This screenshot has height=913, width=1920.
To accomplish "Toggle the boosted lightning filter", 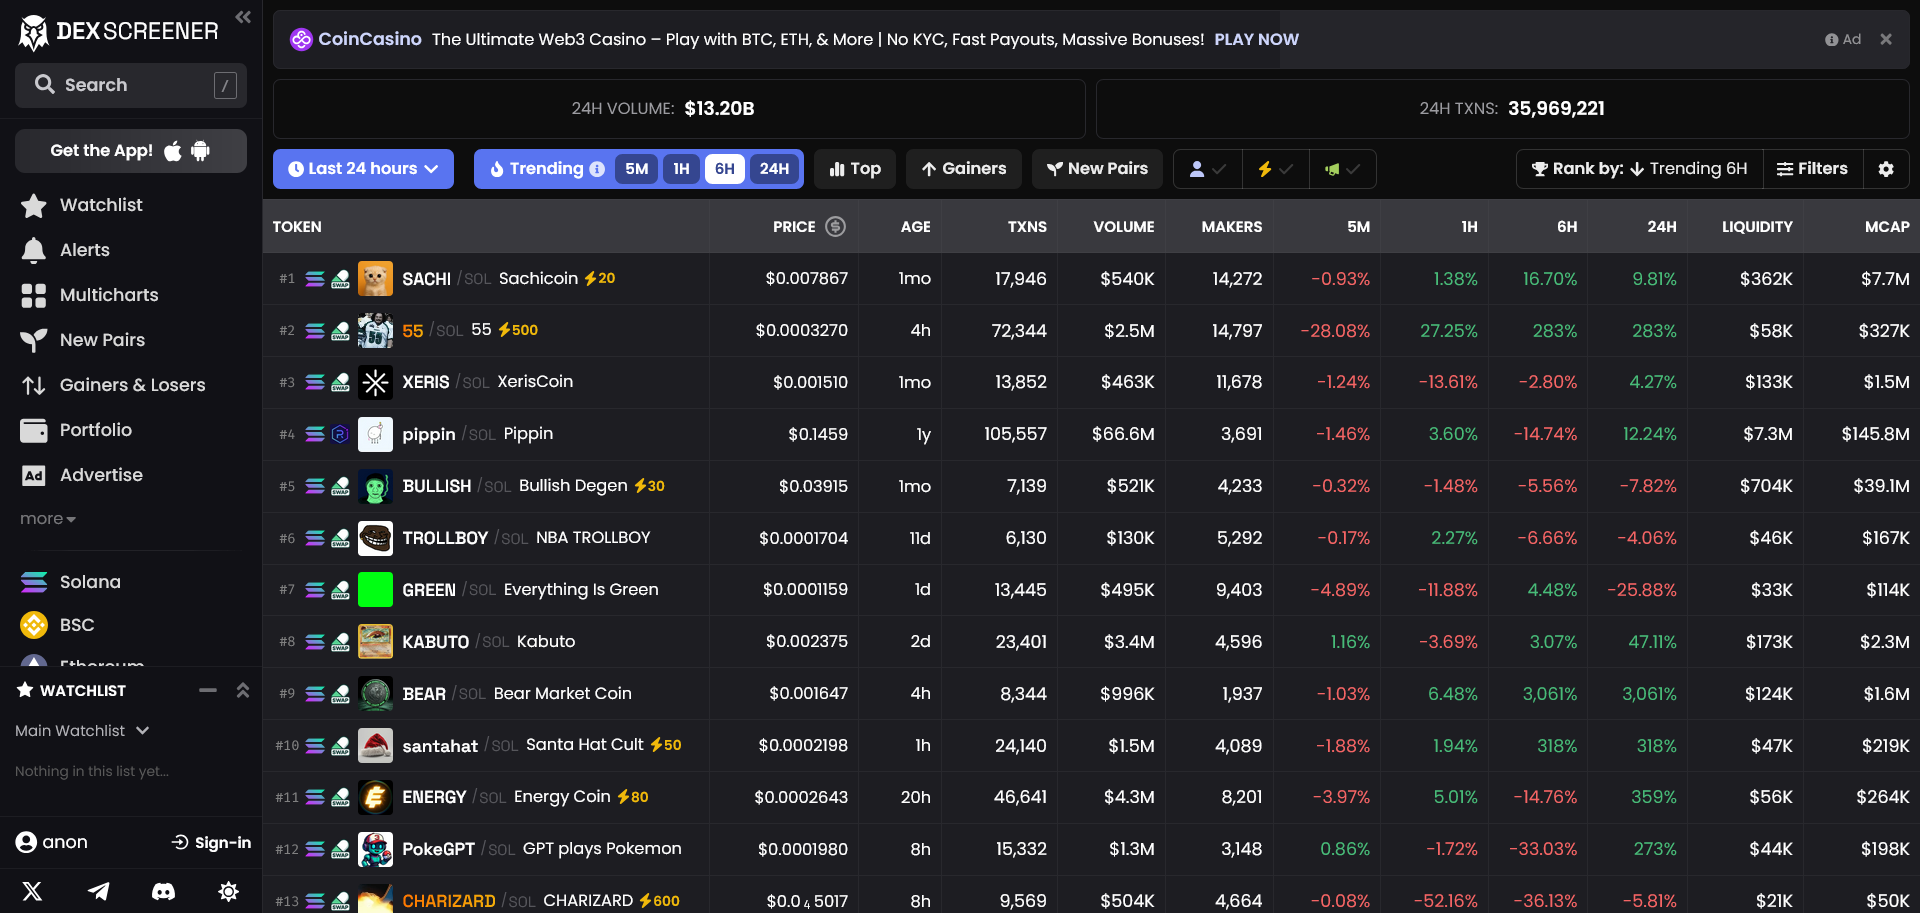I will click(1275, 169).
